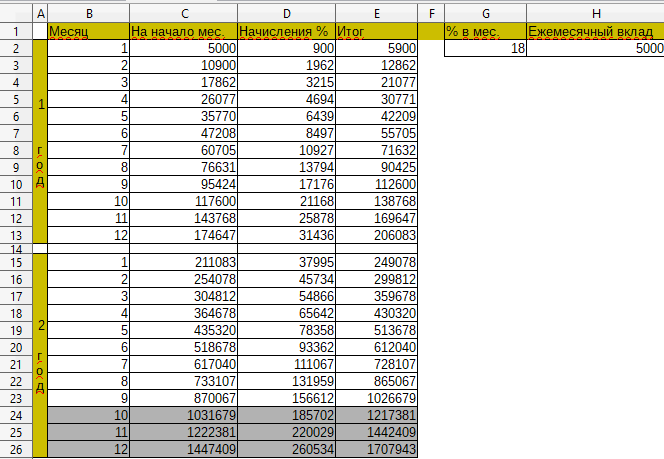Select cell with value 60705
The width and height of the screenshot is (664, 459).
click(184, 150)
